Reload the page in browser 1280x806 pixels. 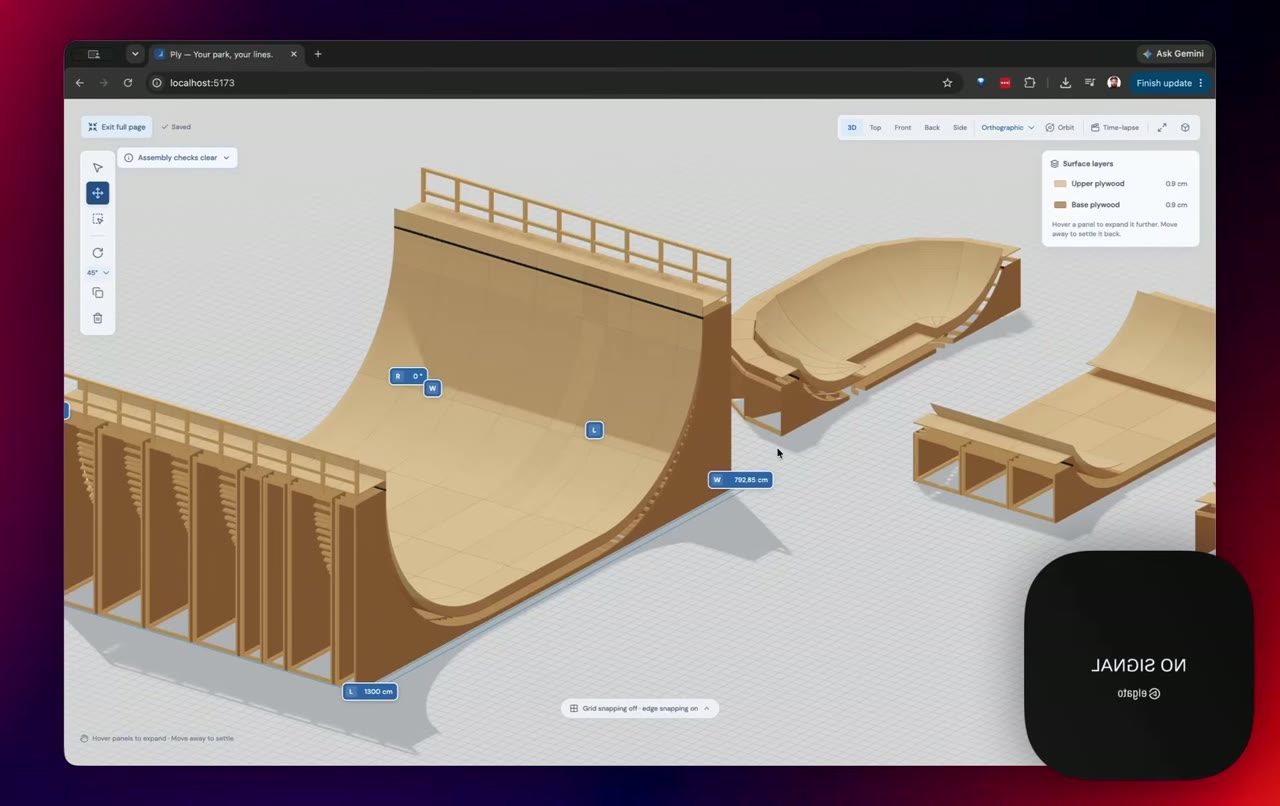point(128,83)
